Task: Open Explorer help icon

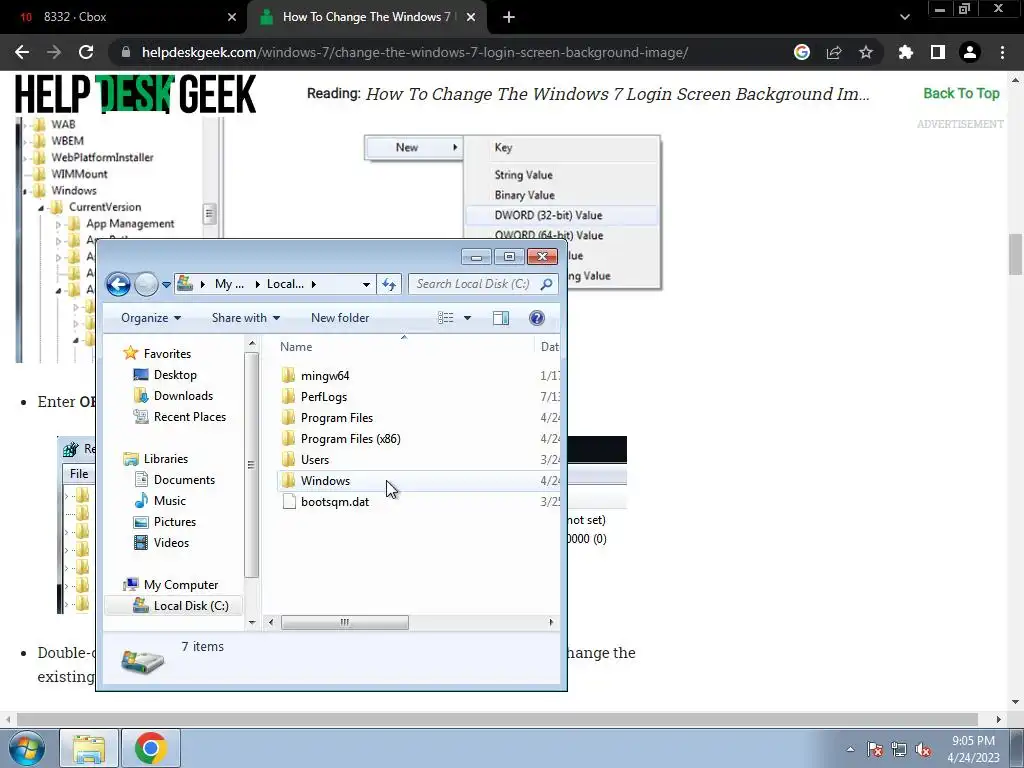Action: (x=537, y=318)
